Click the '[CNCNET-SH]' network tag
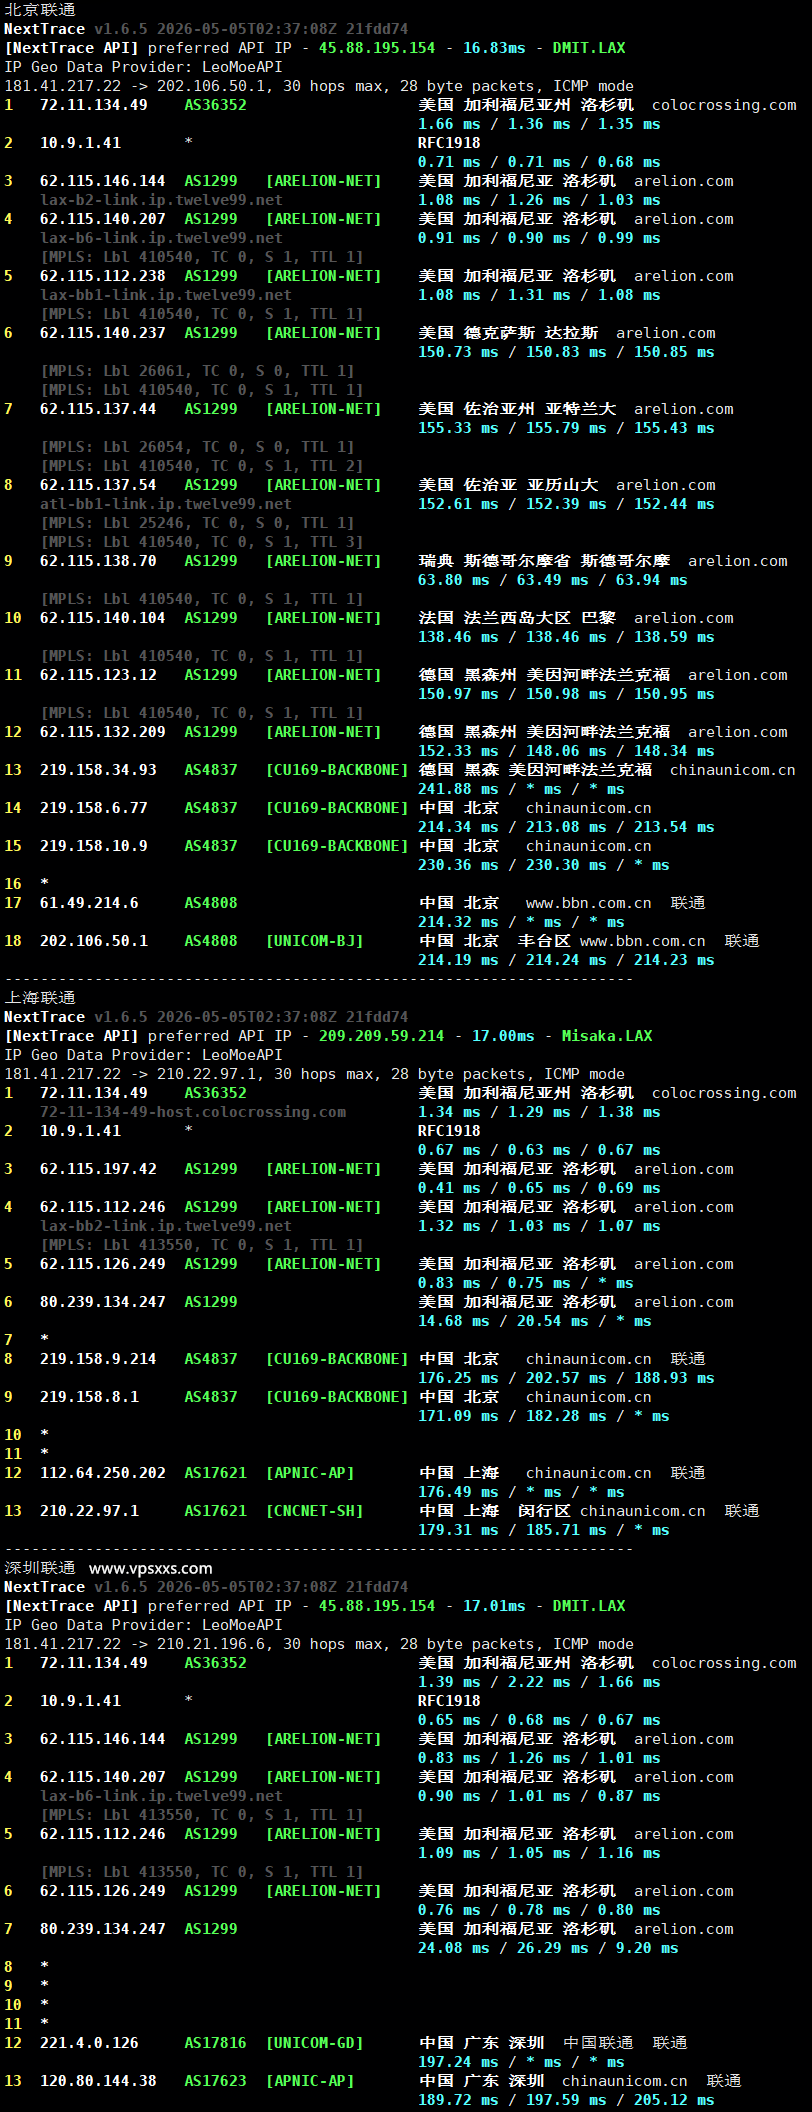812x2112 pixels. pos(314,1510)
